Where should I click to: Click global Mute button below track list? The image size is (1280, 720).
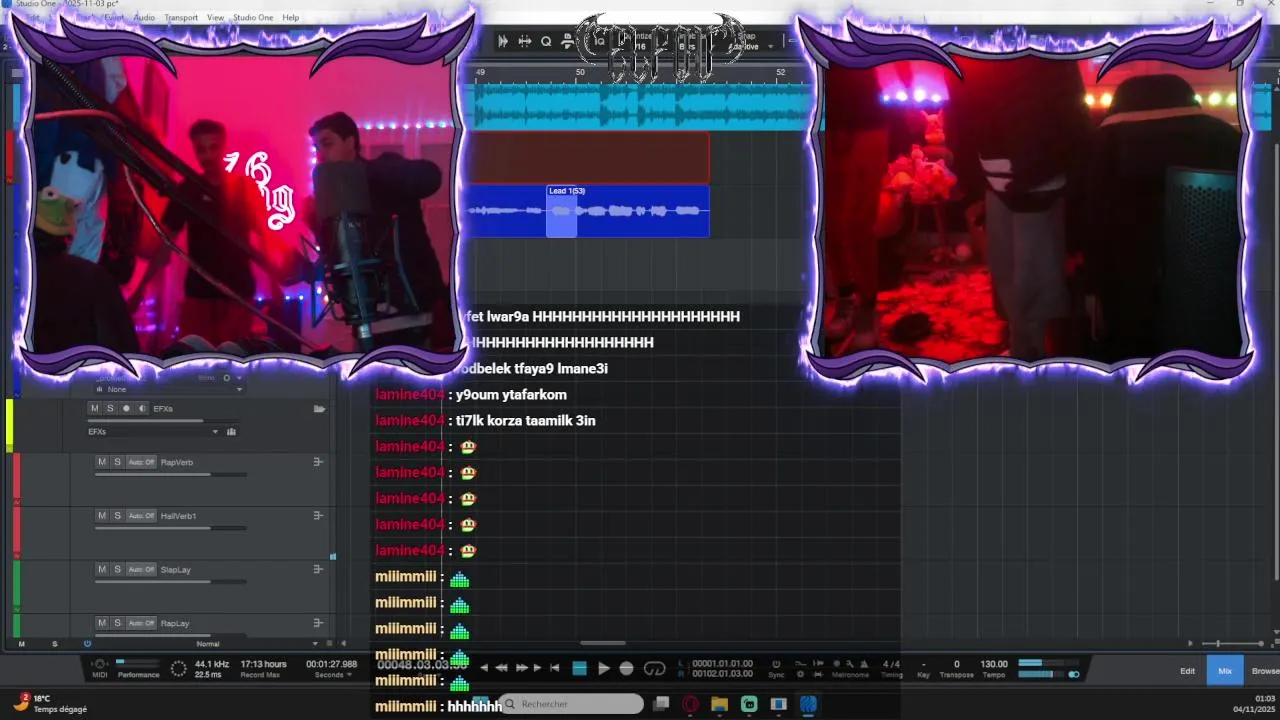pyautogui.click(x=22, y=644)
